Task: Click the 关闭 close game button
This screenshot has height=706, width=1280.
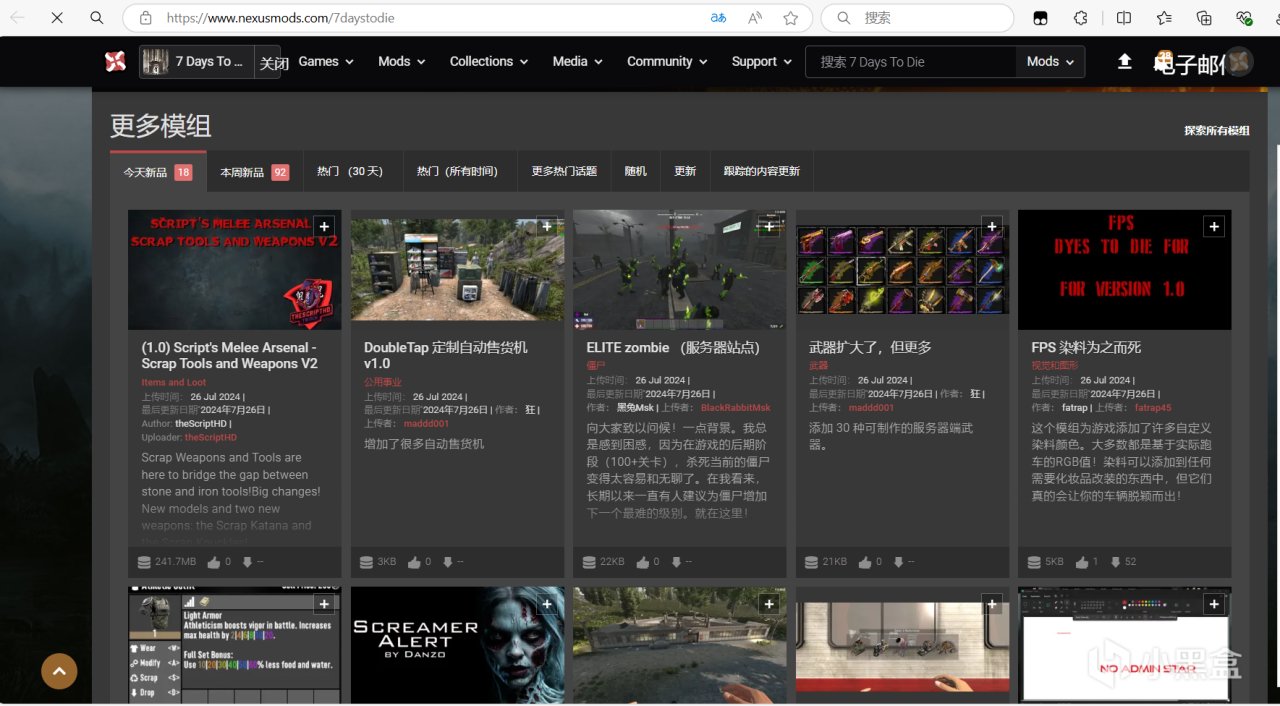Action: coord(274,63)
